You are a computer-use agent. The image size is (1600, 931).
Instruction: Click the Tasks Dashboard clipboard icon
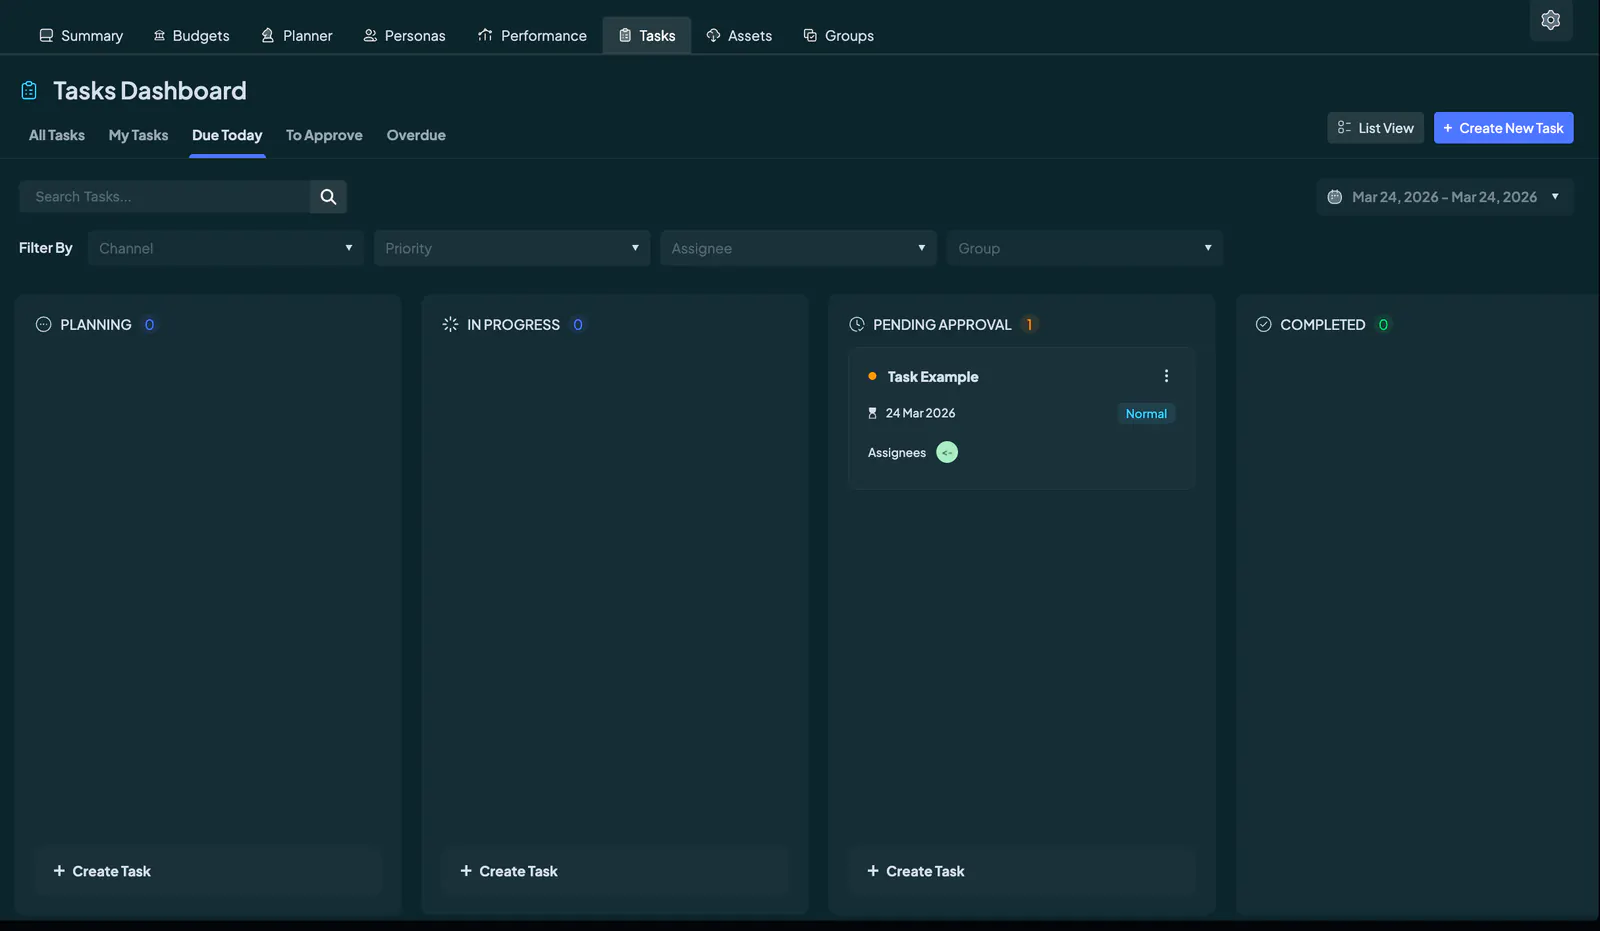pyautogui.click(x=29, y=91)
